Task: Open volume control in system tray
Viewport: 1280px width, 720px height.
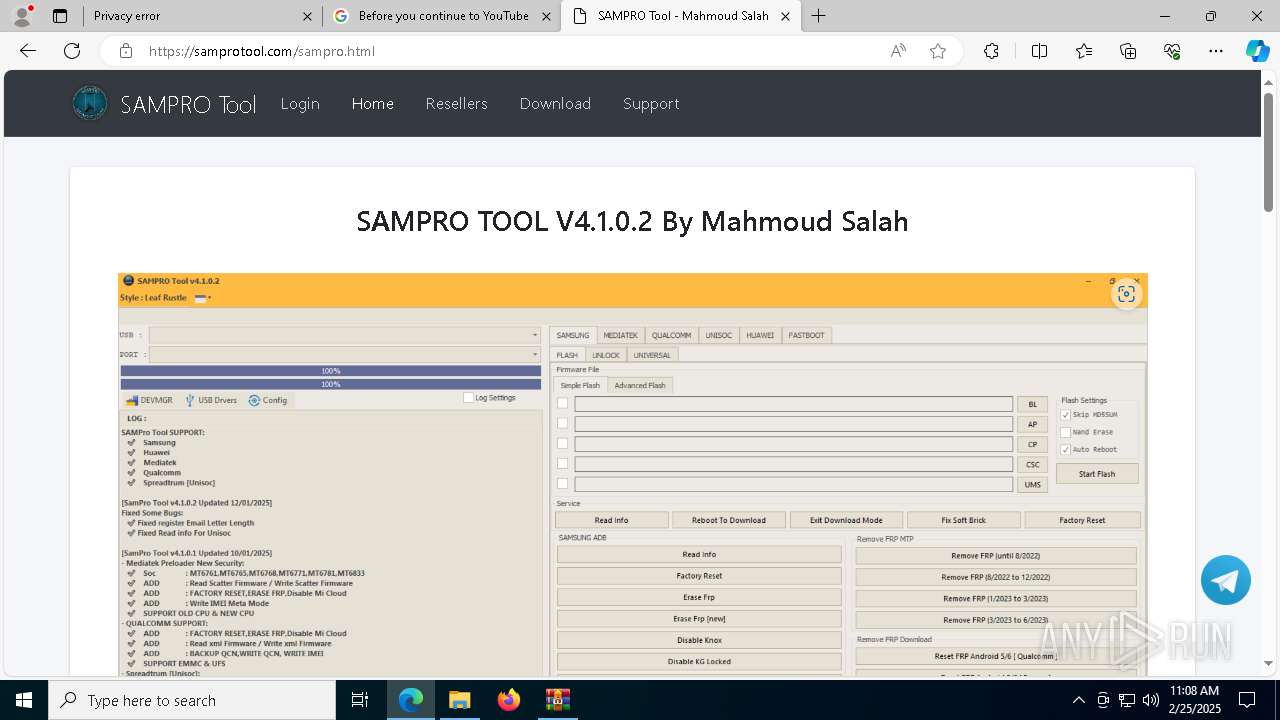Action: tap(1150, 700)
